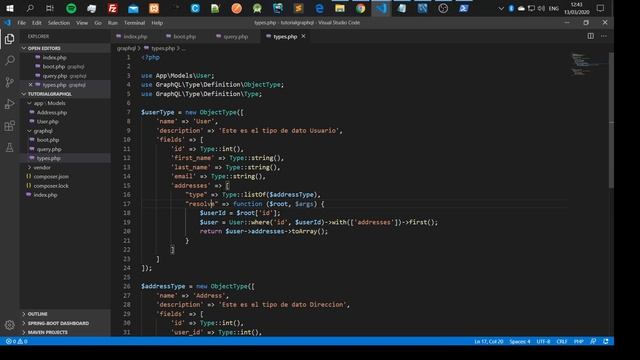
Task: Open Source Control view
Action: click(9, 82)
